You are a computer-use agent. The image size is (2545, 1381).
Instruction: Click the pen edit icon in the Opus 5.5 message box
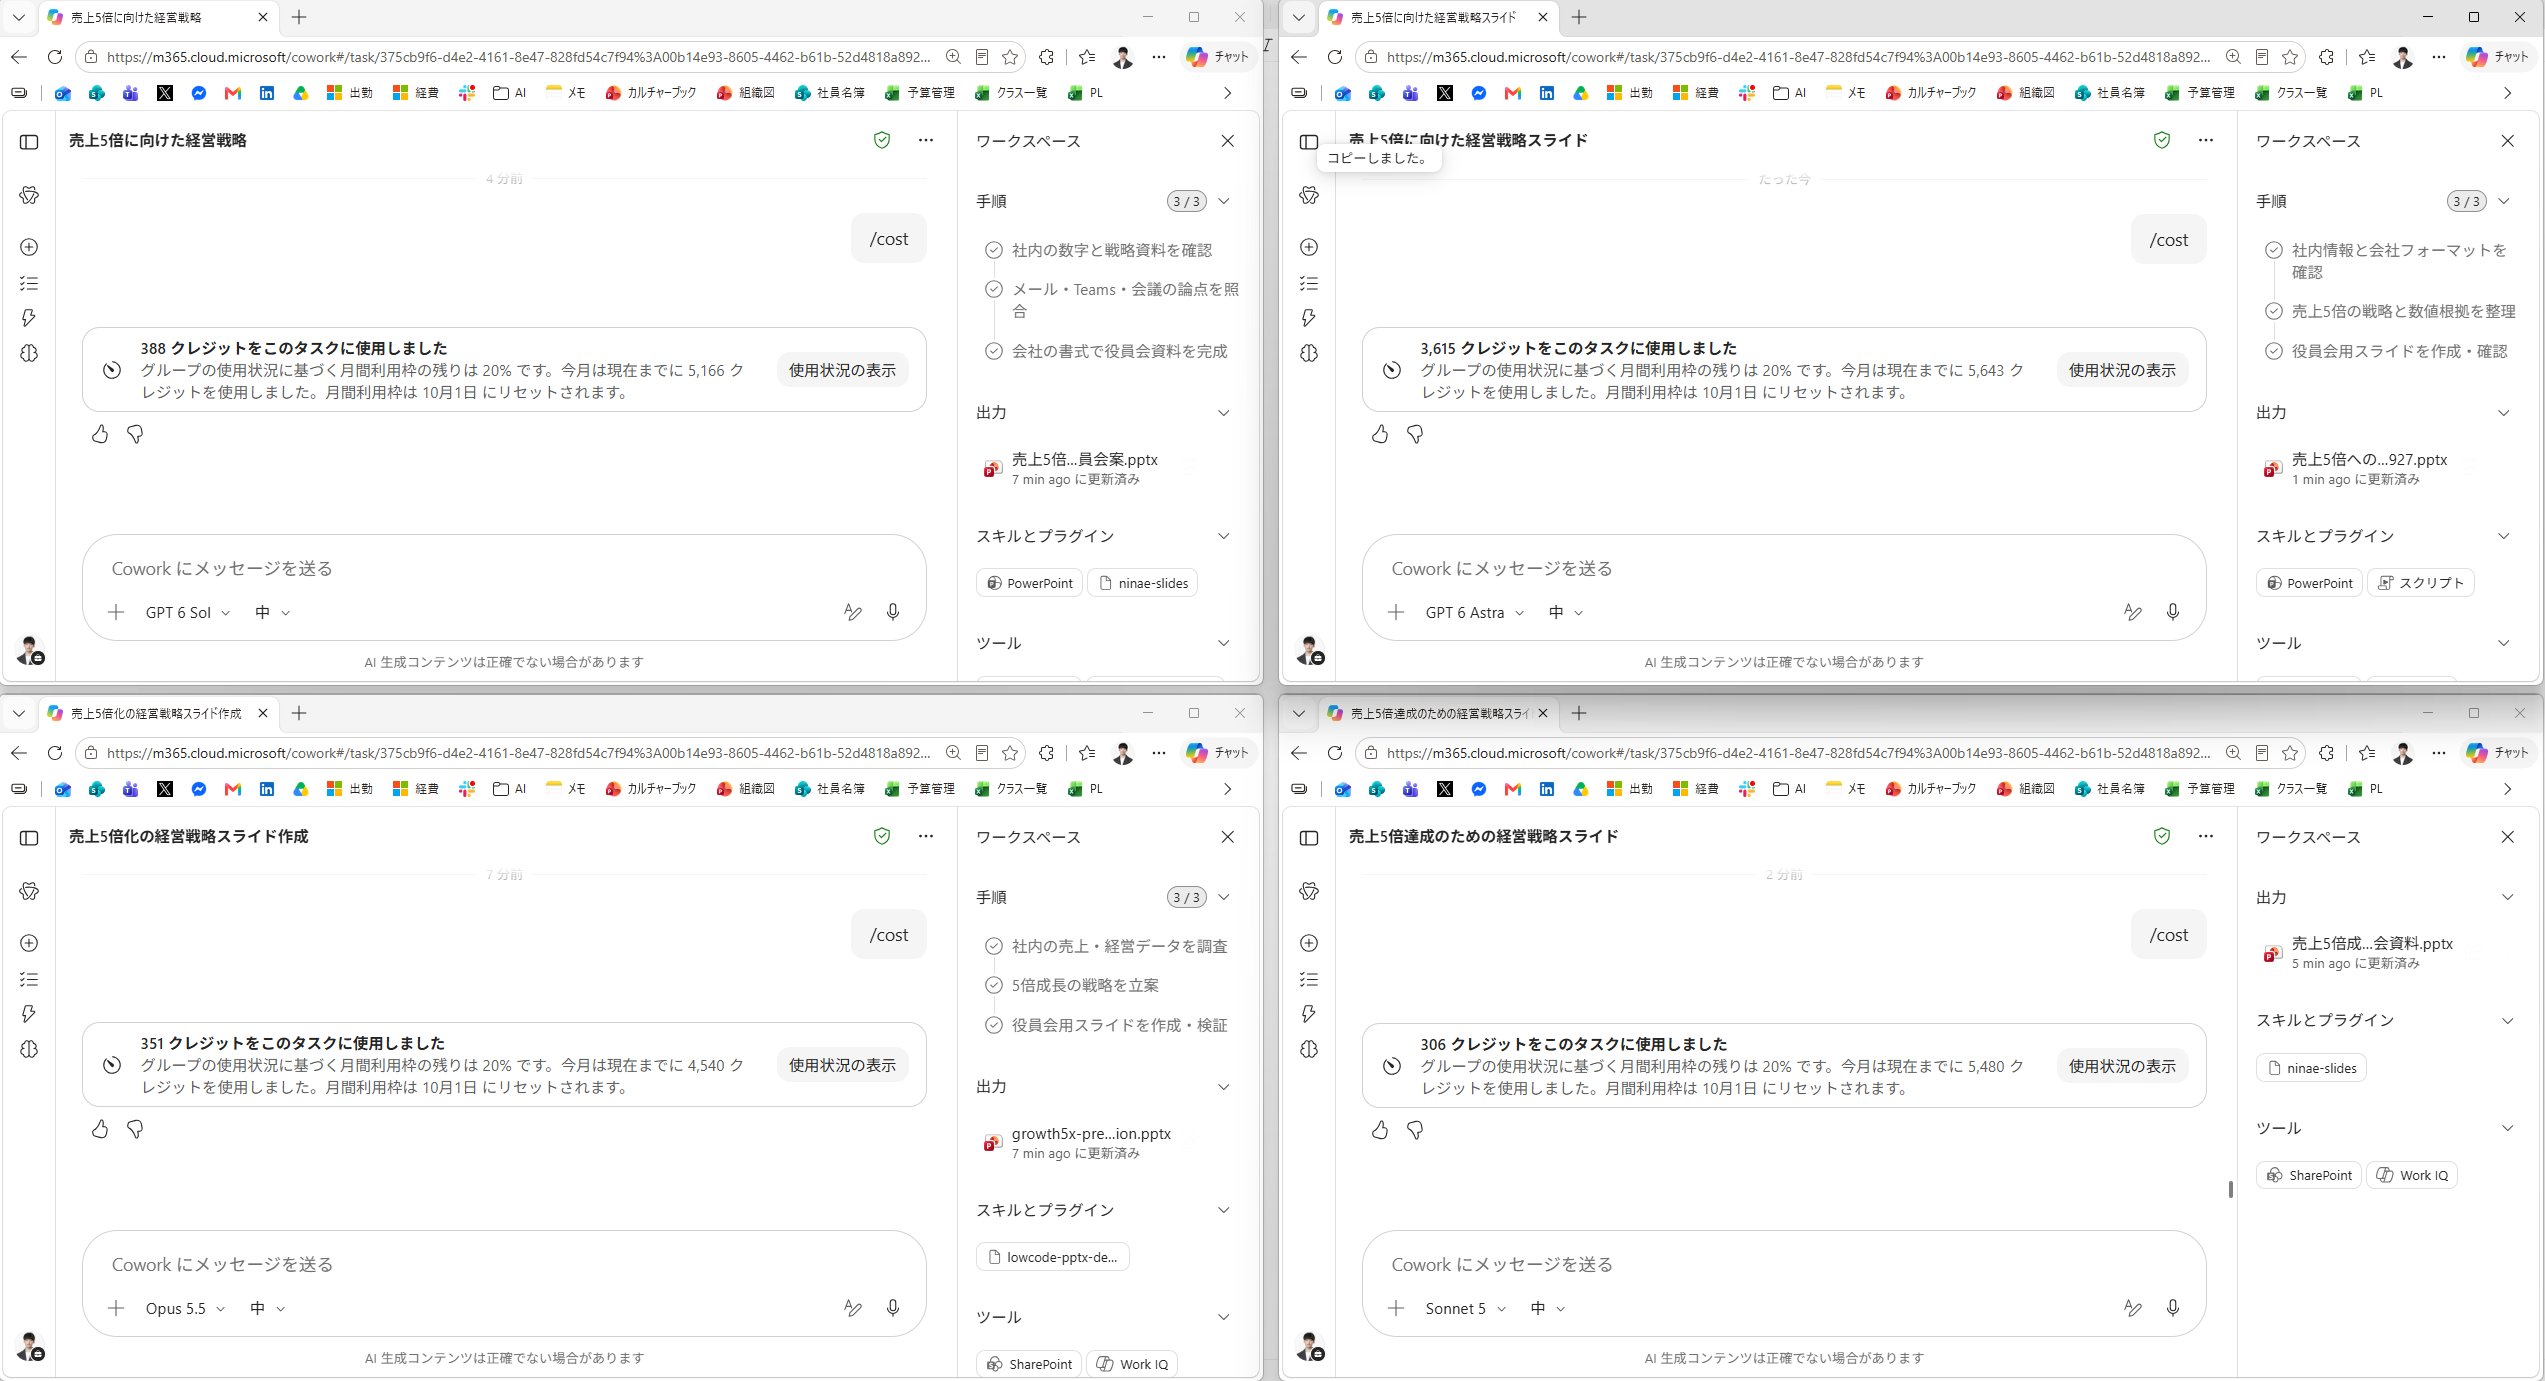(852, 1308)
